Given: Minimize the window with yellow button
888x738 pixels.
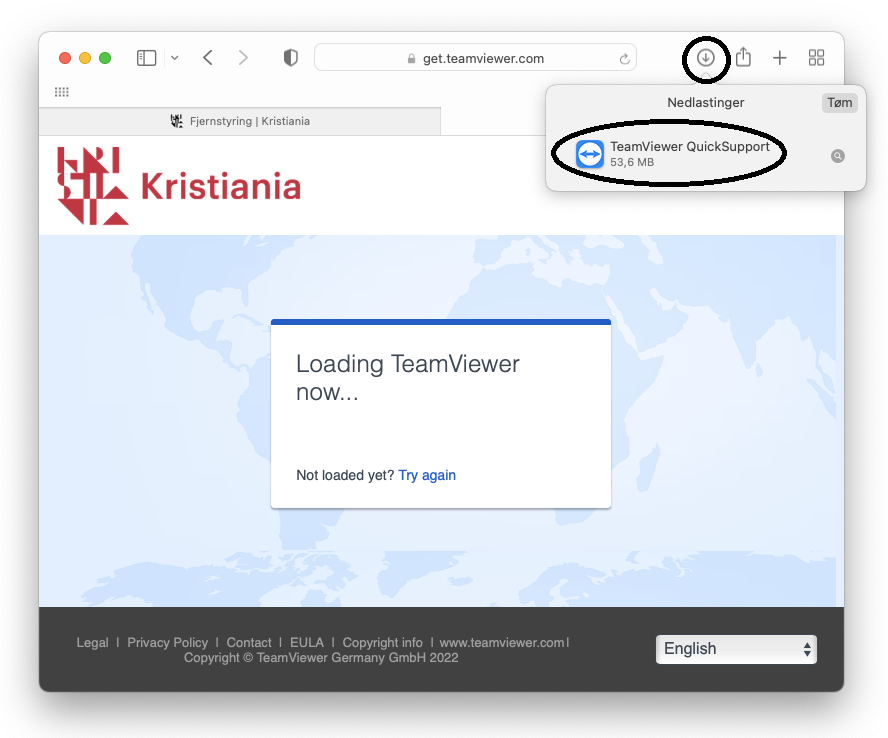Looking at the screenshot, I should click(85, 58).
